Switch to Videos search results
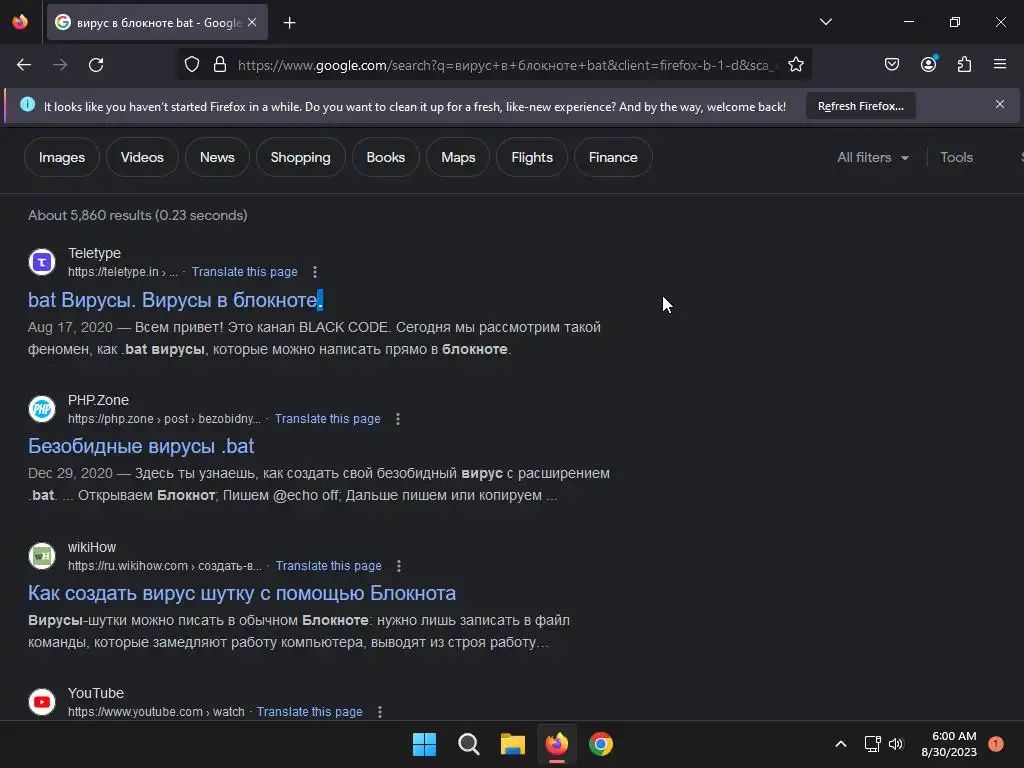 tap(142, 157)
